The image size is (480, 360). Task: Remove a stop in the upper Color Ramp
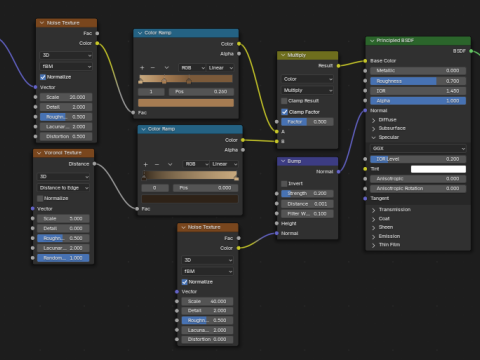[x=153, y=68]
